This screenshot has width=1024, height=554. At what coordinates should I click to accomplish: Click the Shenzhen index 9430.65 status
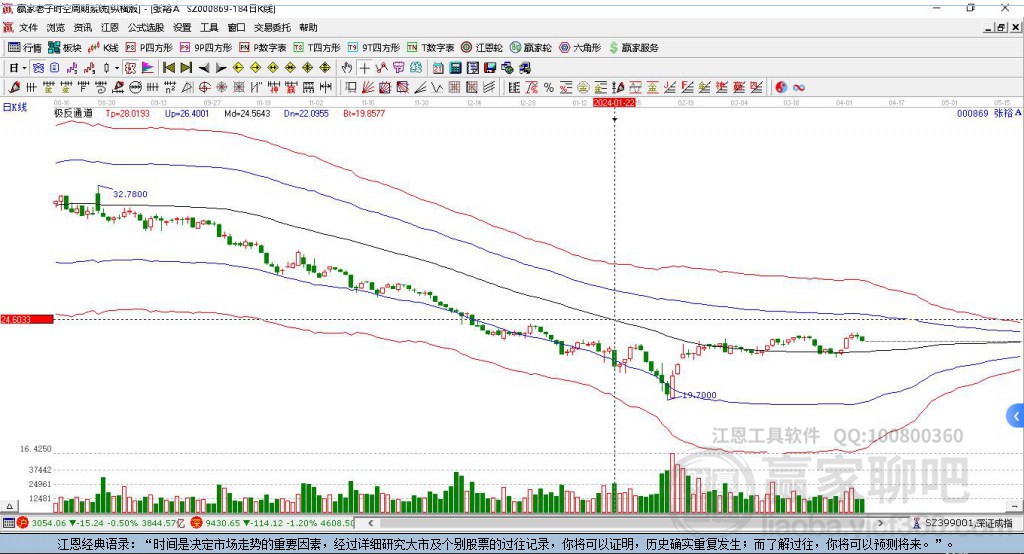coord(273,523)
